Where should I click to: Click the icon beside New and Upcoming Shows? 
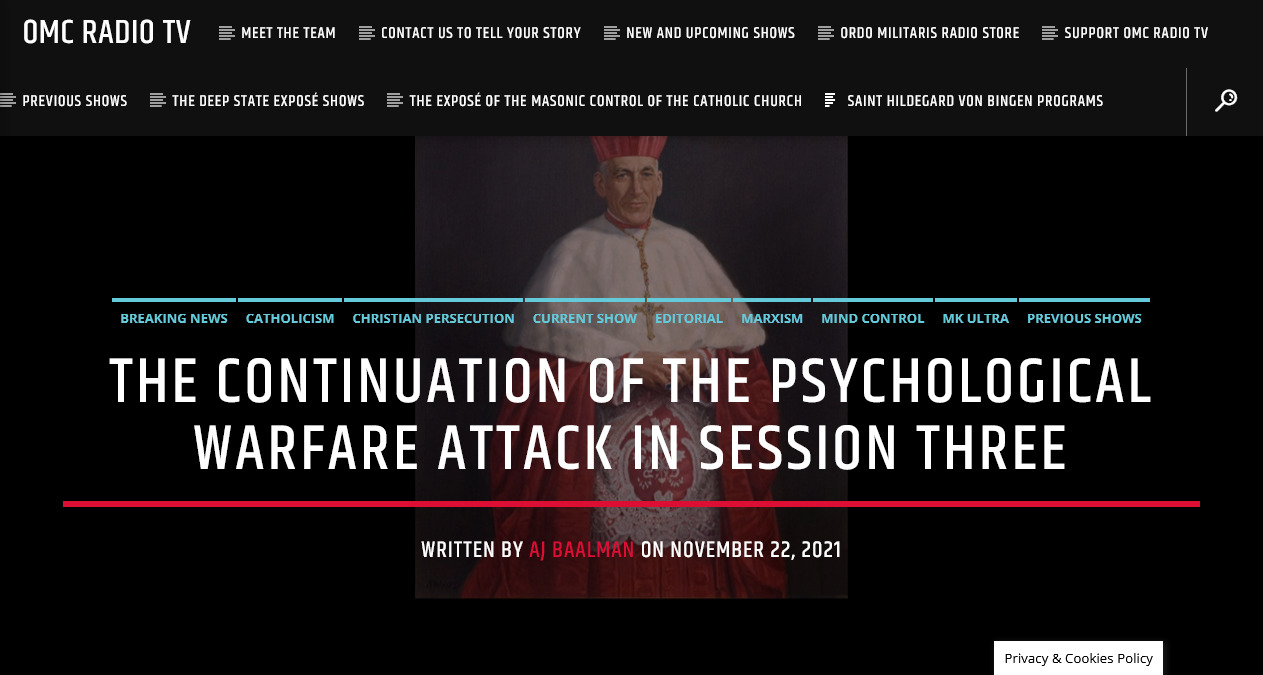pos(611,33)
